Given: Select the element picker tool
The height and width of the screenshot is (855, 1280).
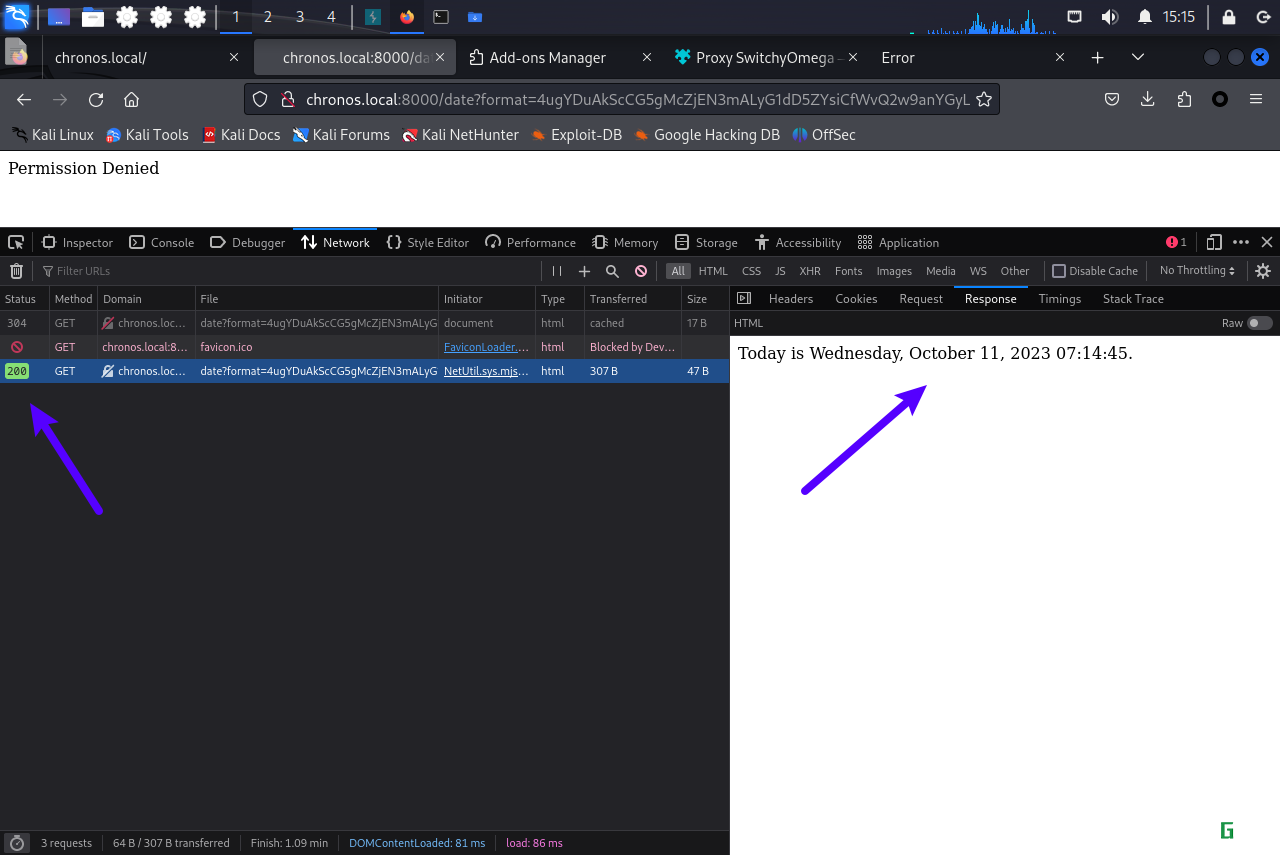Looking at the screenshot, I should 16,242.
